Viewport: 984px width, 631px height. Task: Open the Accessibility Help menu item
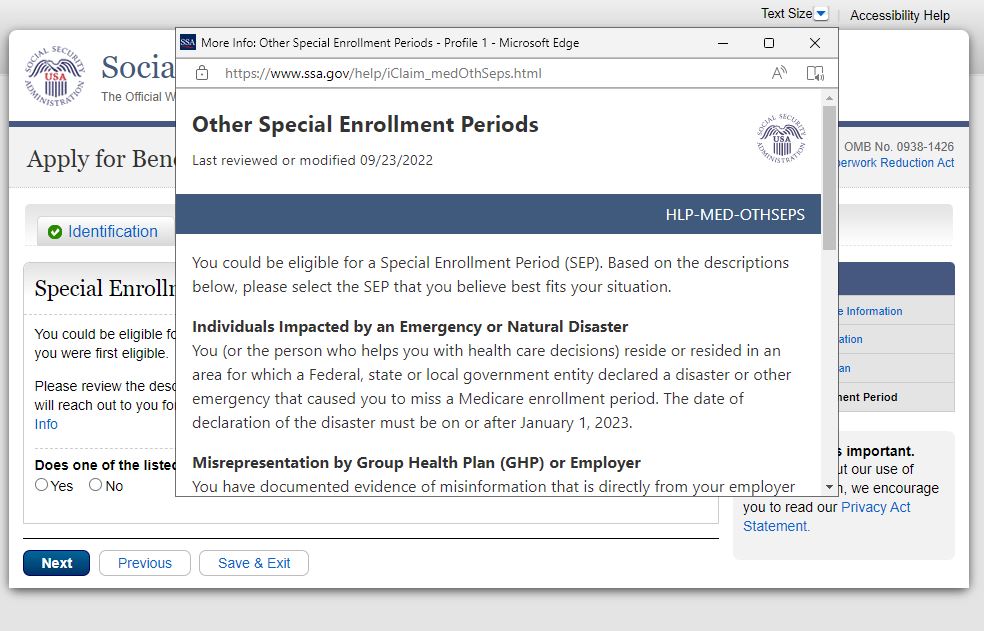pos(899,15)
